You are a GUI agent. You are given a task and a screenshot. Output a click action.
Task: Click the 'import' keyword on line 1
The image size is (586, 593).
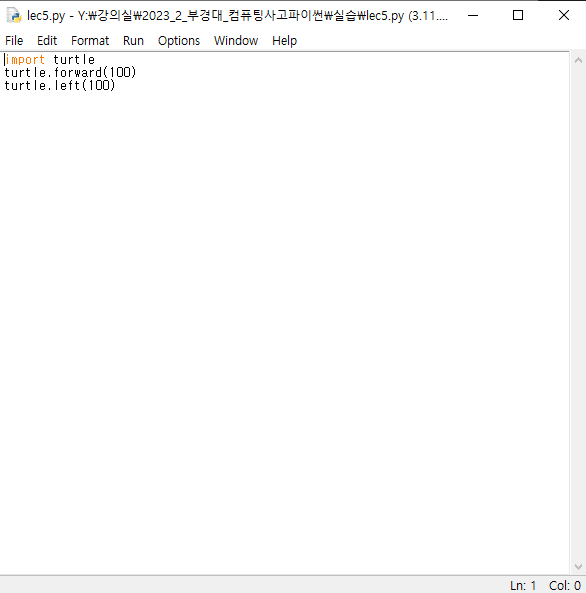pos(25,60)
